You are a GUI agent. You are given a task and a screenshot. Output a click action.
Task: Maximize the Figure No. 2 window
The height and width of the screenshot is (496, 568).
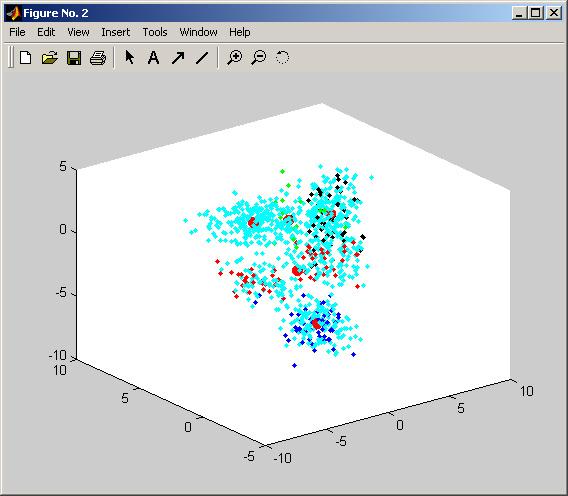(535, 13)
